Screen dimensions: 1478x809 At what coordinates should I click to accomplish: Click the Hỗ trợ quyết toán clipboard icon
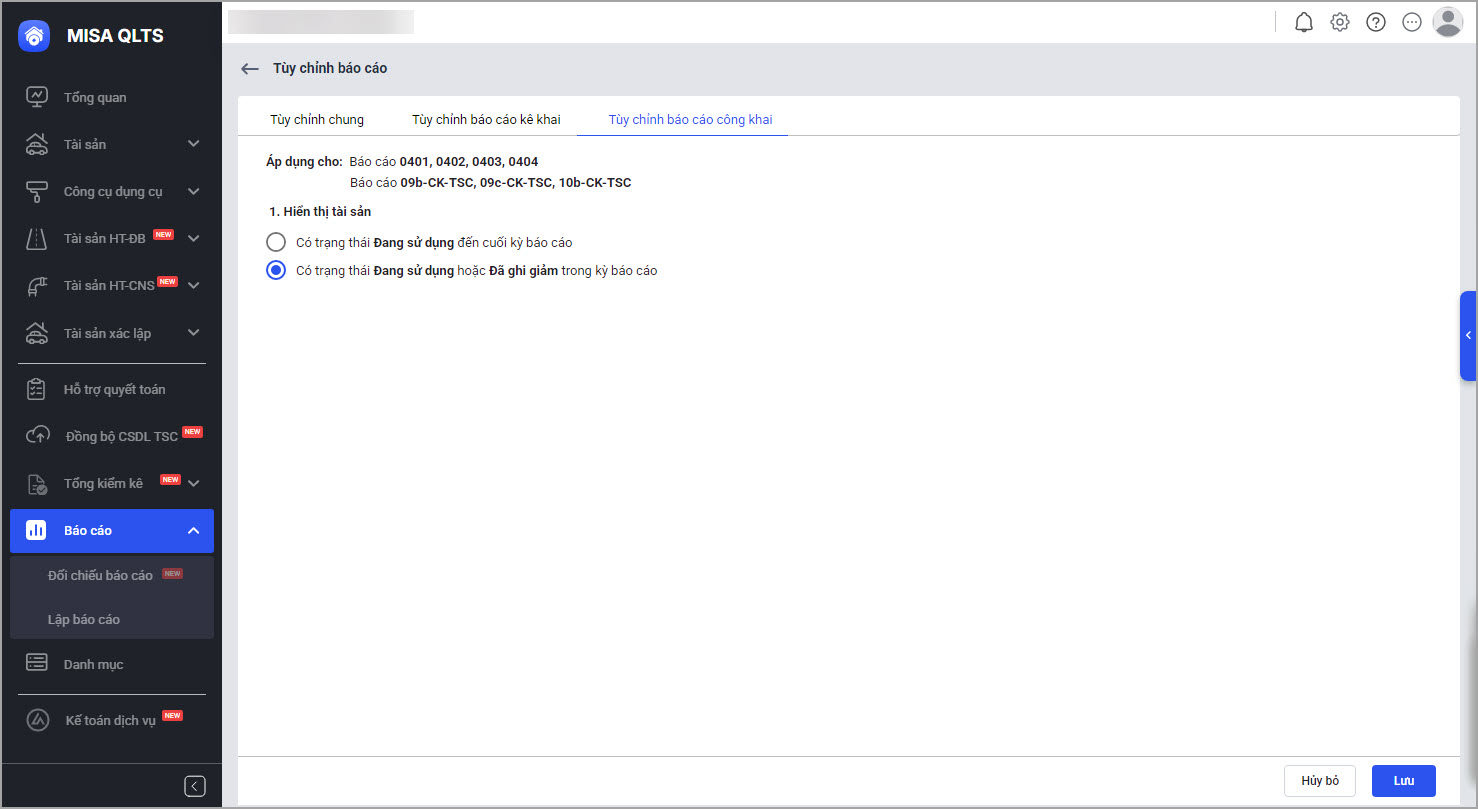tap(37, 389)
